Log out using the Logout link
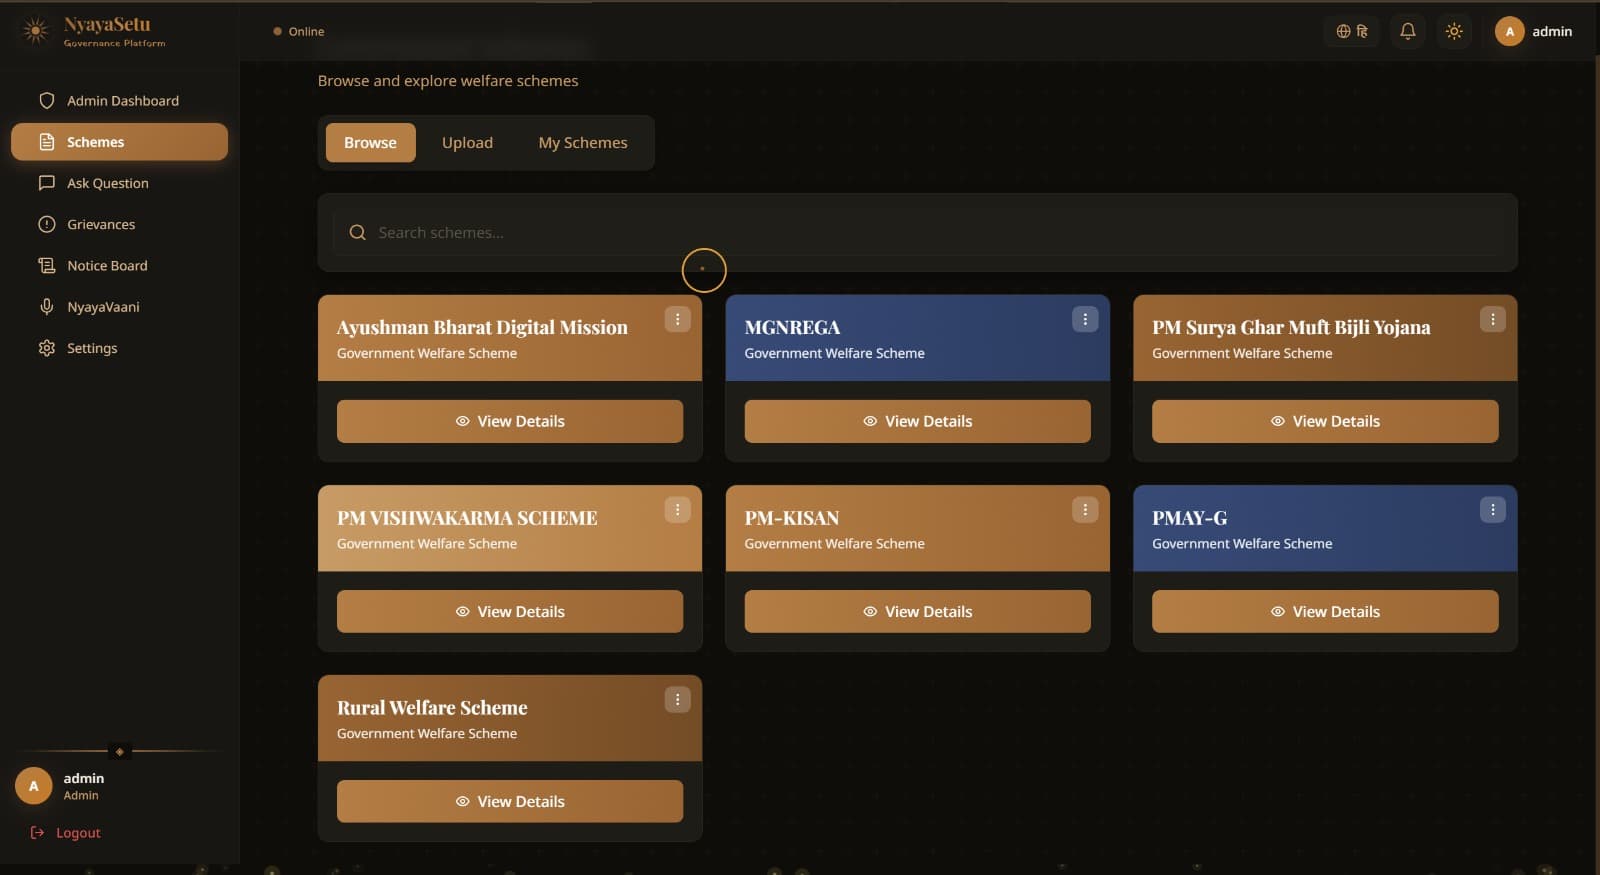This screenshot has height=875, width=1600. click(66, 832)
